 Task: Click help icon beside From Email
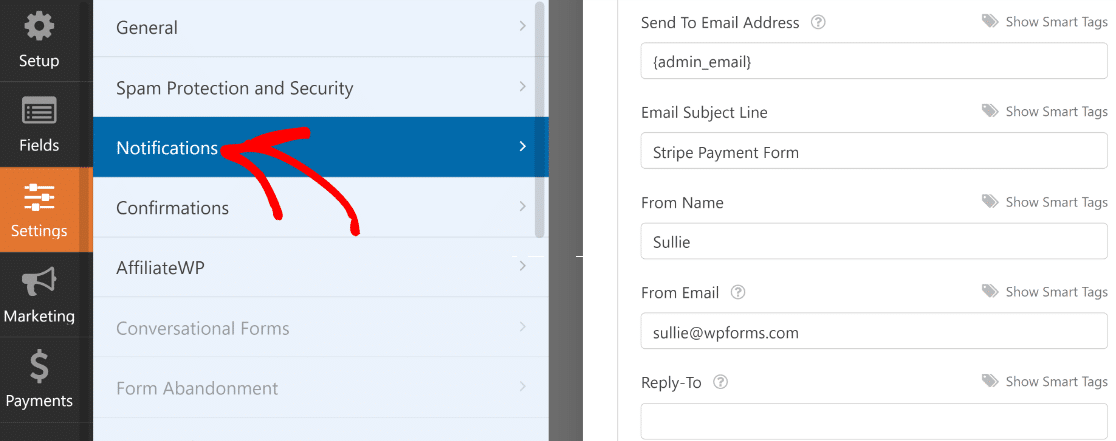click(738, 292)
